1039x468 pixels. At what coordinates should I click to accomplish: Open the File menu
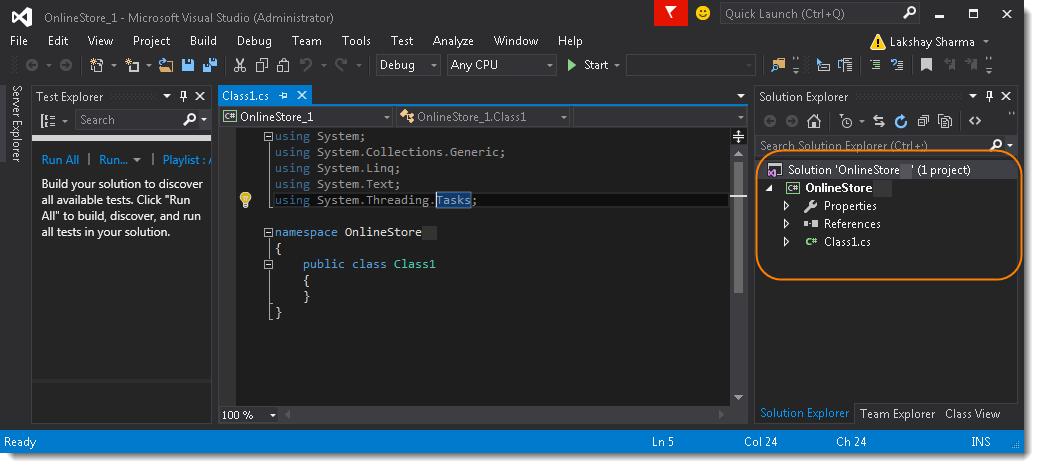coord(19,41)
